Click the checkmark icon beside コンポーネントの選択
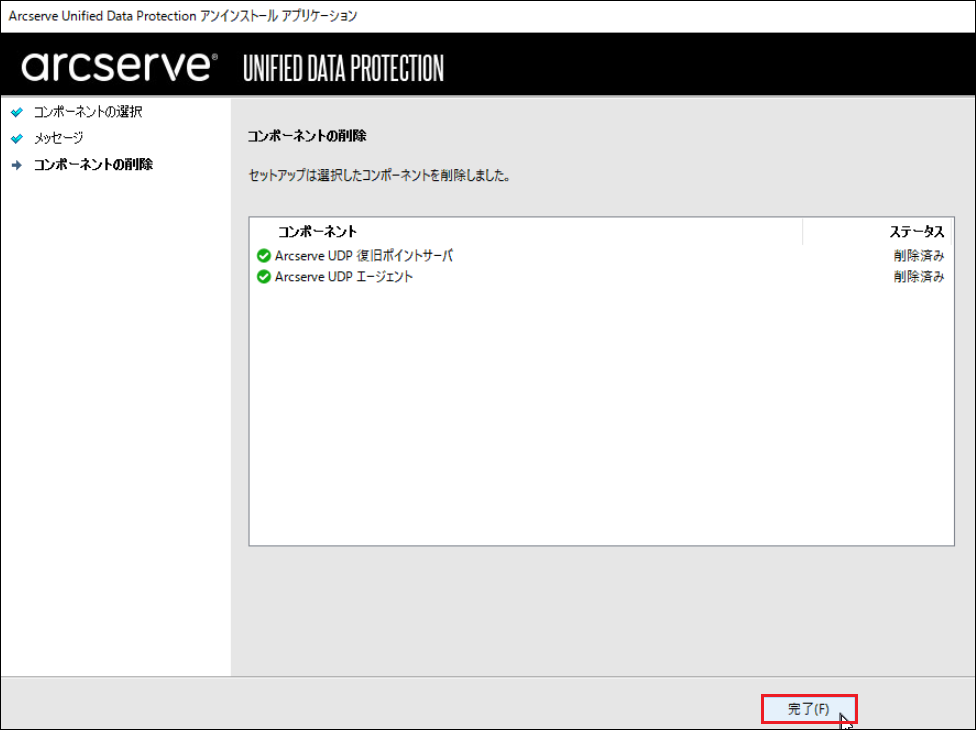976x730 pixels. click(17, 112)
